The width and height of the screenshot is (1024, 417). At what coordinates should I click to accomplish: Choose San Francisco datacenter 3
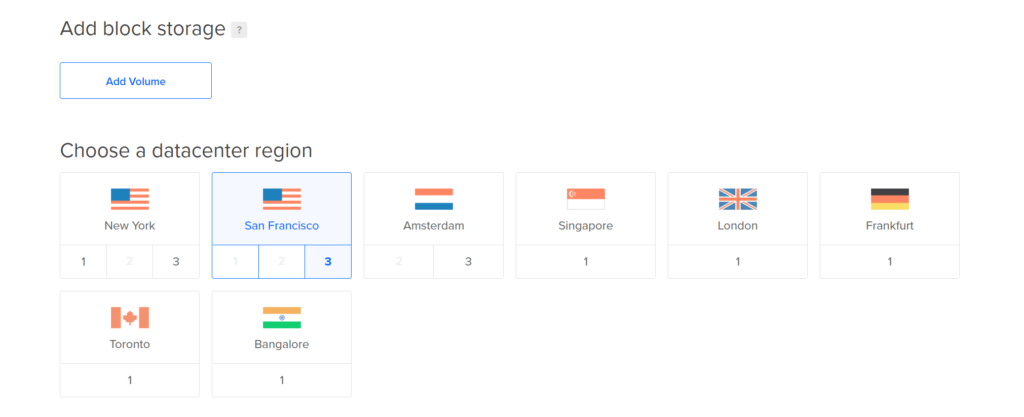328,262
